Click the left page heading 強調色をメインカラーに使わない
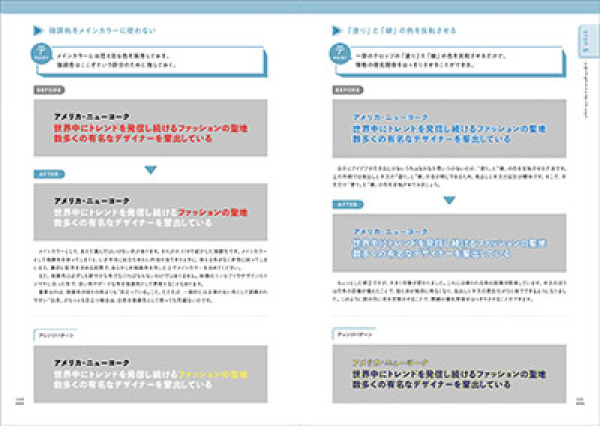The image size is (600, 426). click(102, 31)
